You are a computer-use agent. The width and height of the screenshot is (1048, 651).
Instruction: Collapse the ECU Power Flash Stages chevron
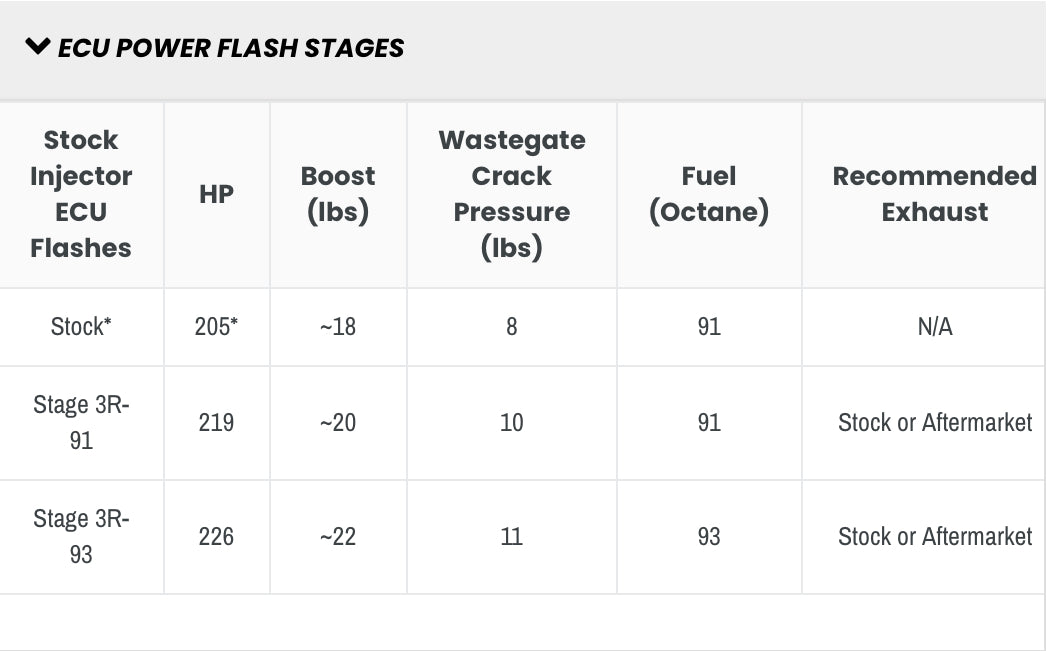38,47
